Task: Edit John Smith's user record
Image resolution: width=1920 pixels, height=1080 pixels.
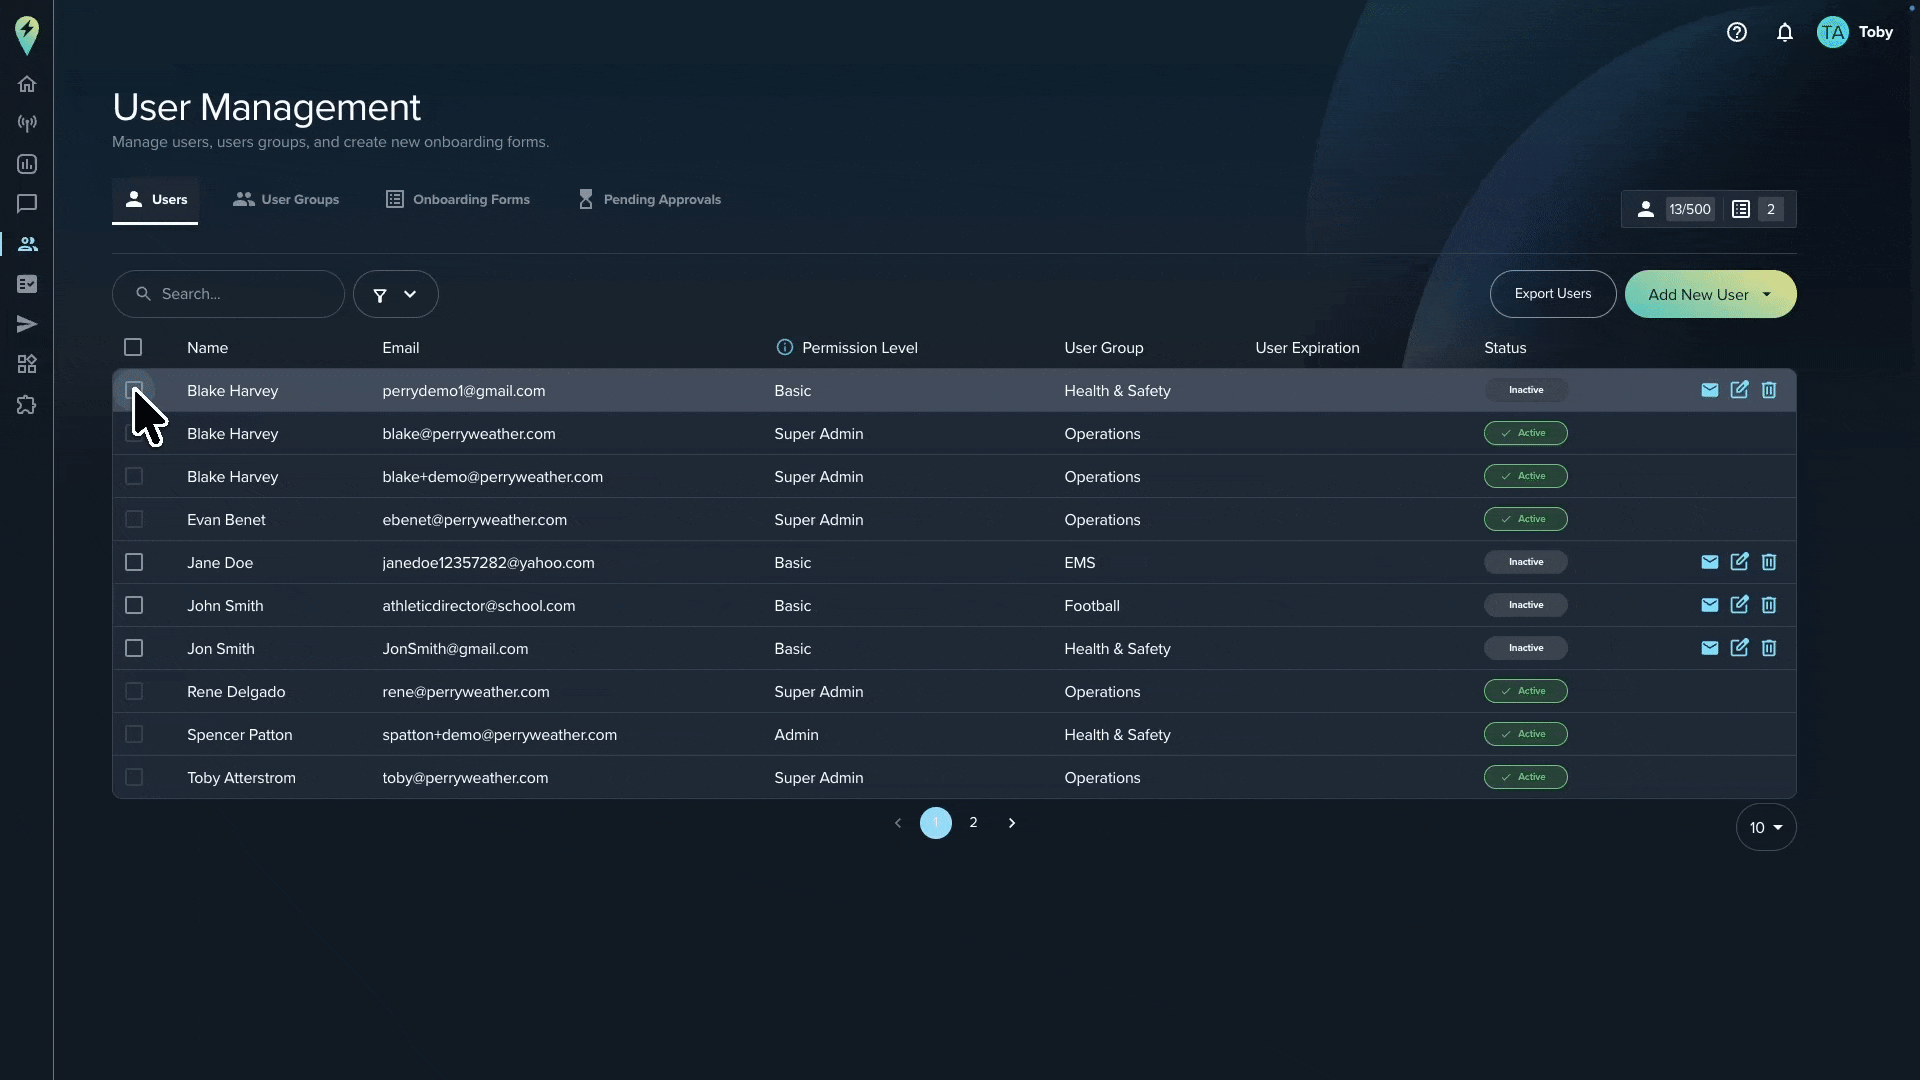Action: [x=1740, y=605]
